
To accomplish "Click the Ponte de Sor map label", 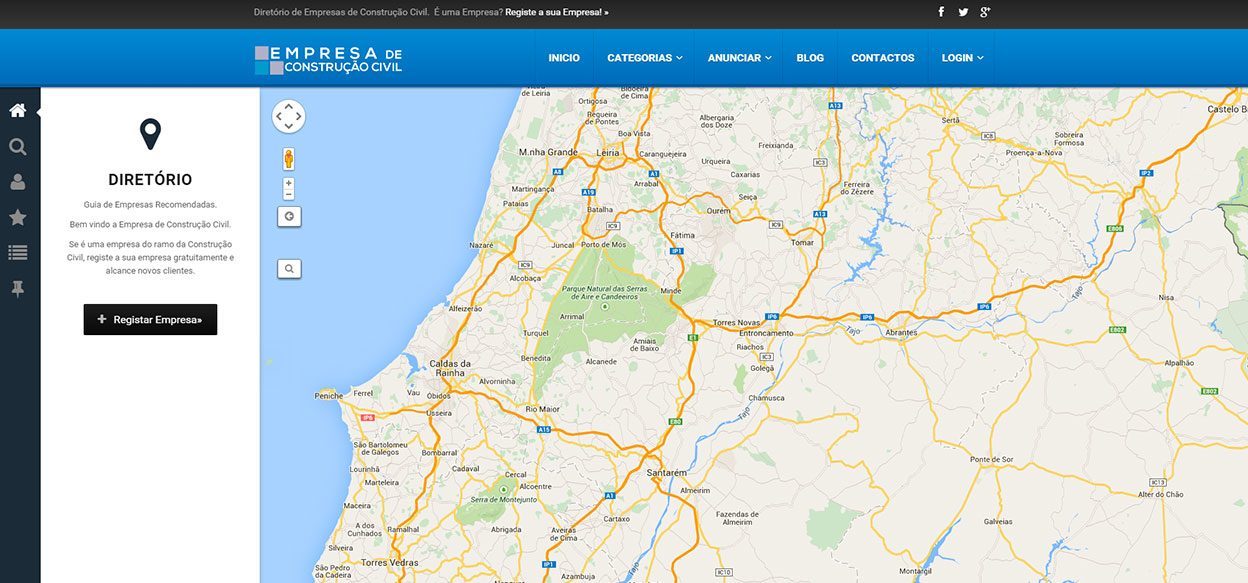I will 992,459.
